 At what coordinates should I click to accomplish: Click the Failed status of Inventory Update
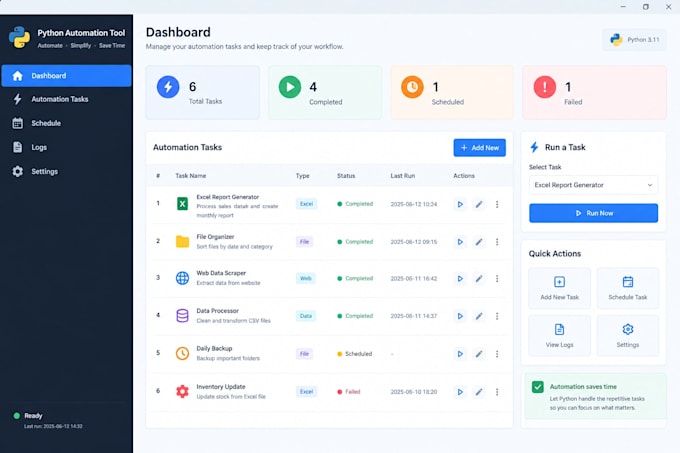[349, 392]
